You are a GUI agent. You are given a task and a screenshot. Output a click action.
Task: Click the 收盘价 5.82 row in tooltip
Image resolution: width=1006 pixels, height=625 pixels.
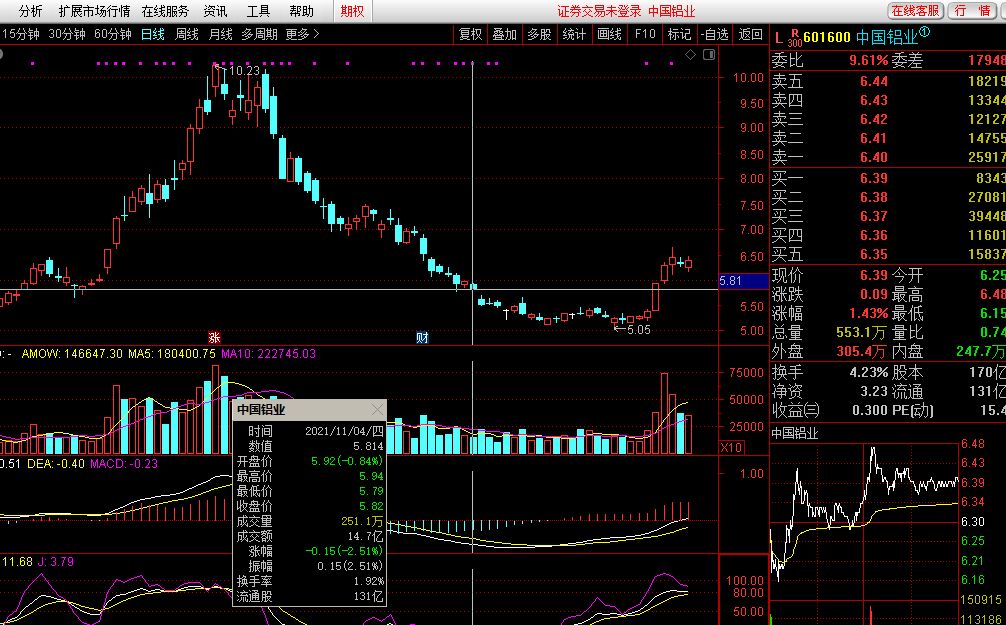coord(310,506)
